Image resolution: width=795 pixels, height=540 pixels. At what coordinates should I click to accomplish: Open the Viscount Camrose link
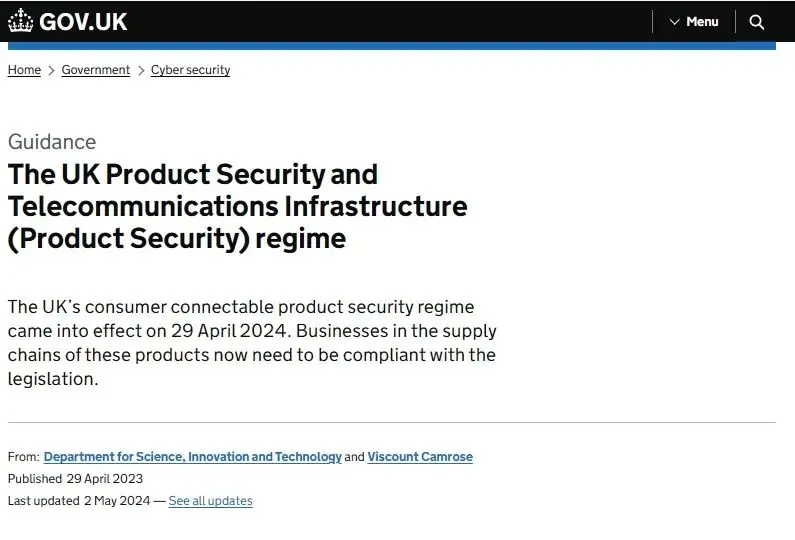[420, 457]
